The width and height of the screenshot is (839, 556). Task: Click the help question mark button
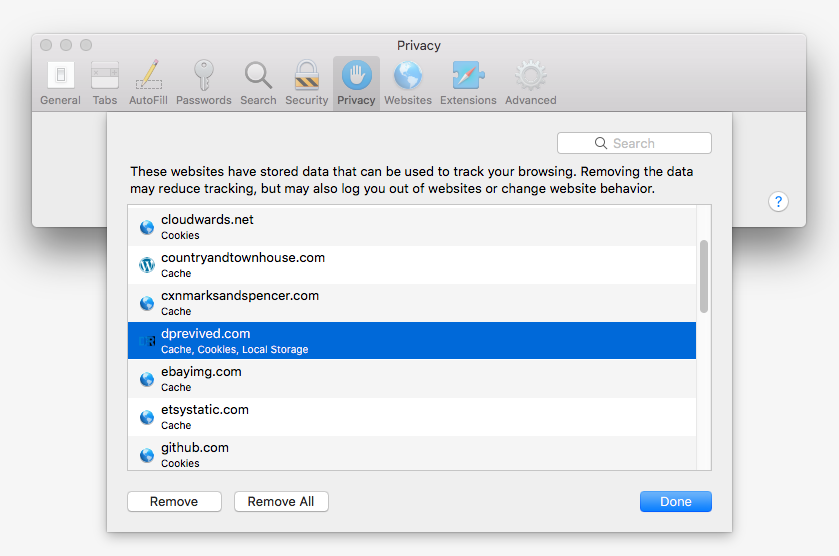click(x=778, y=202)
